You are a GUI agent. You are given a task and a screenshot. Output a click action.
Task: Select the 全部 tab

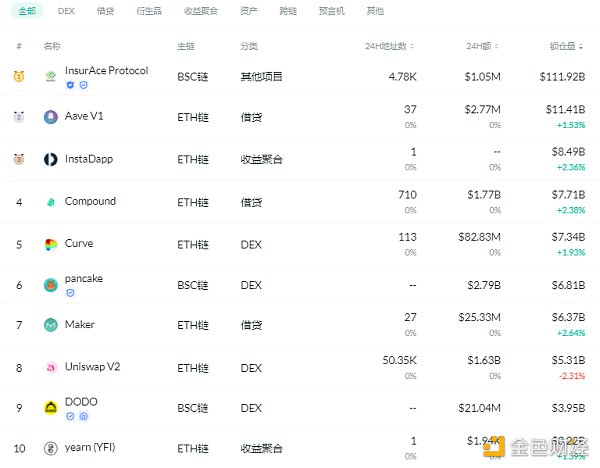click(27, 11)
